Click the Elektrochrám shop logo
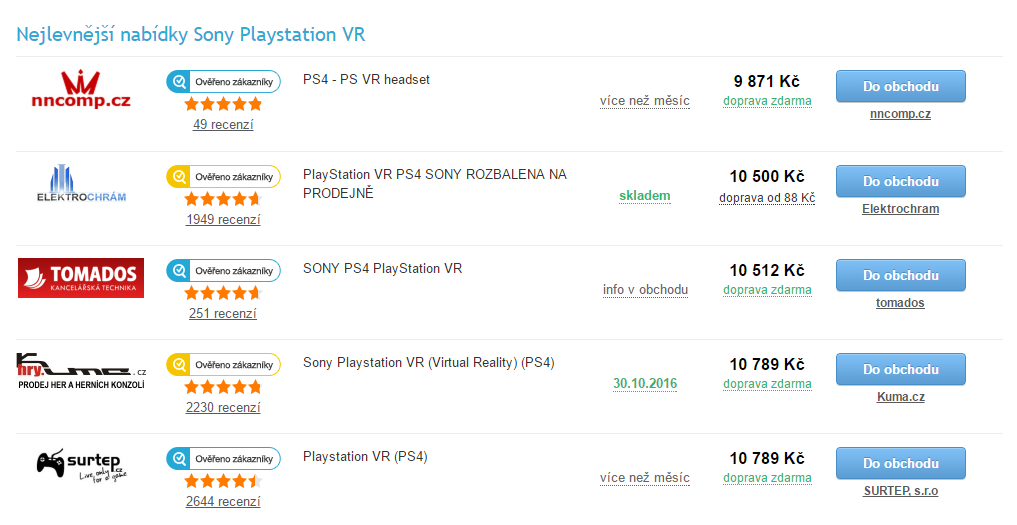This screenshot has height=525, width=1017. click(x=81, y=184)
